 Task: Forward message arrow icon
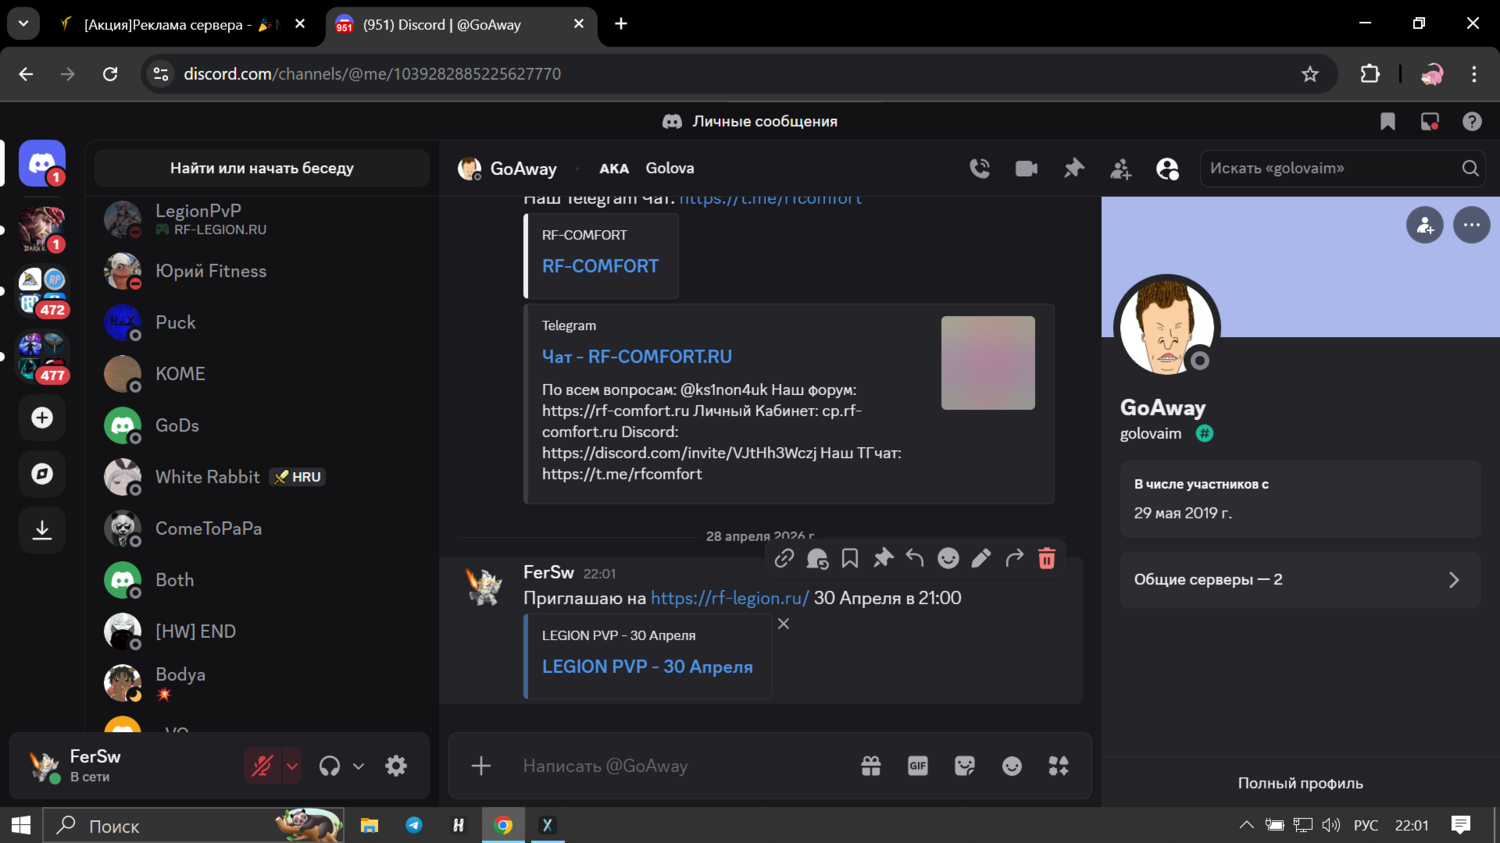(1014, 558)
